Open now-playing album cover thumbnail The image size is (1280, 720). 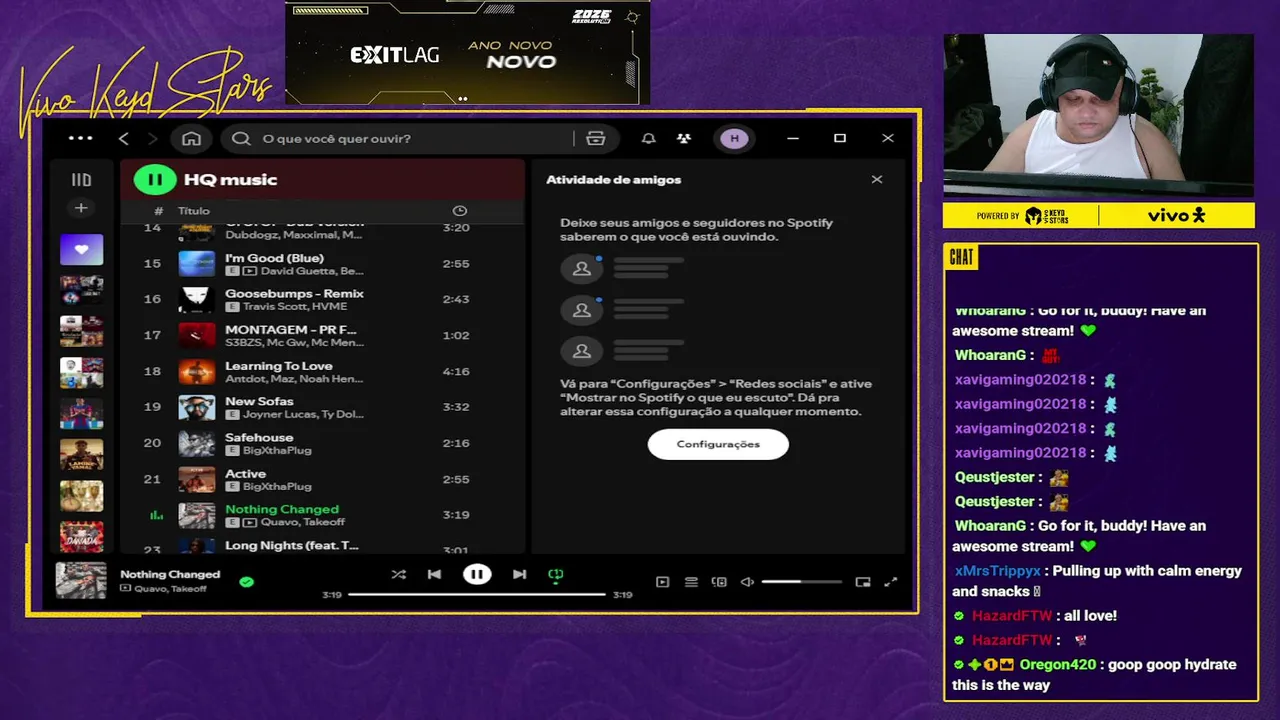click(81, 580)
